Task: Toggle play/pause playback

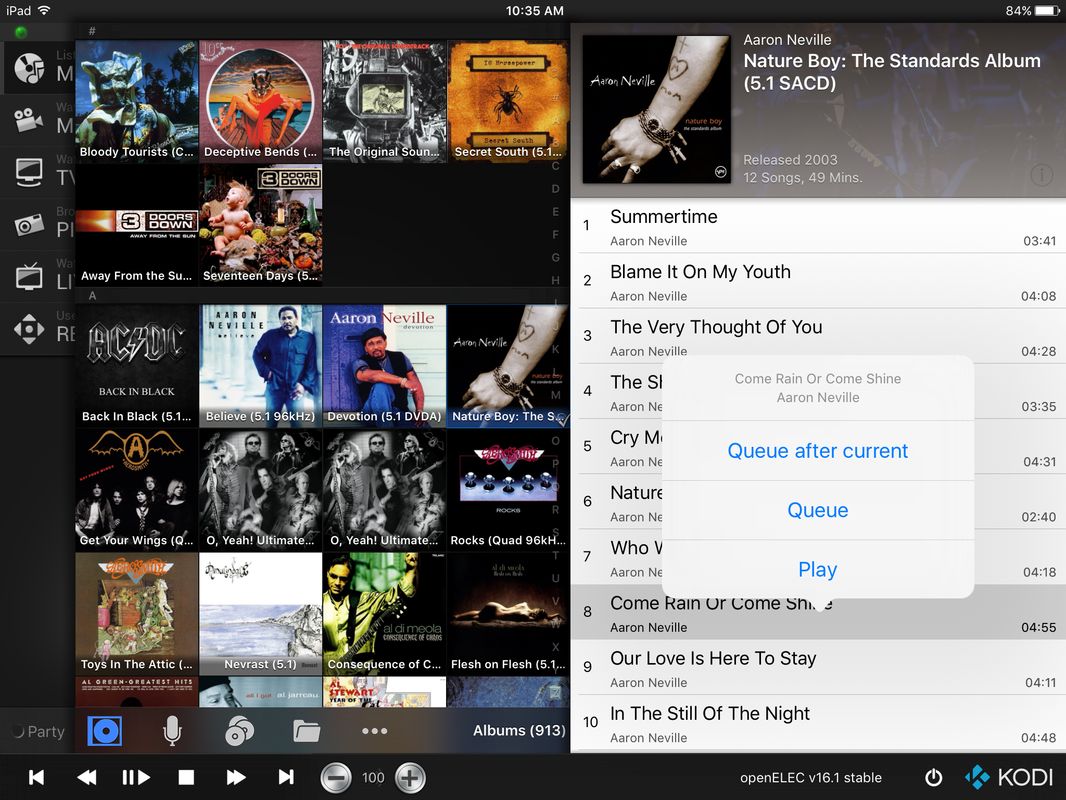Action: [x=136, y=777]
